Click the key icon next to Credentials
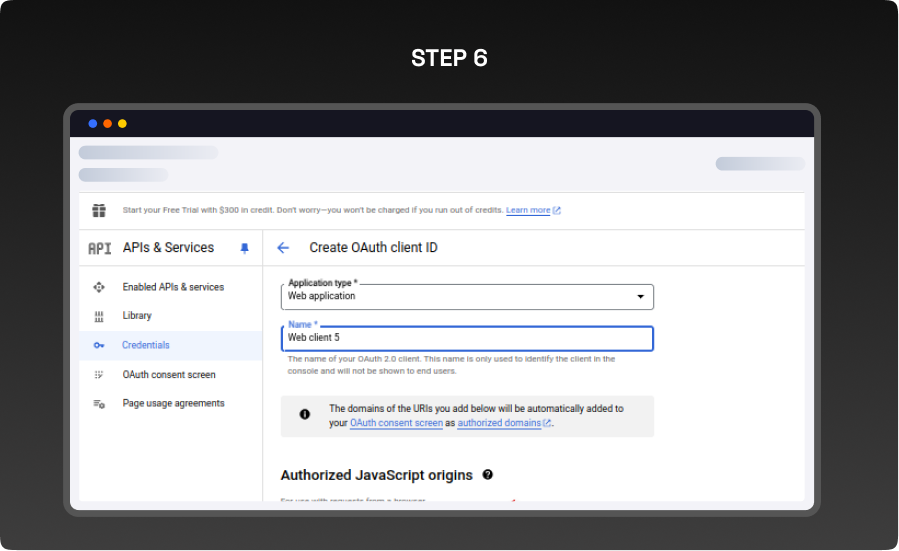This screenshot has width=899, height=551. coord(99,345)
